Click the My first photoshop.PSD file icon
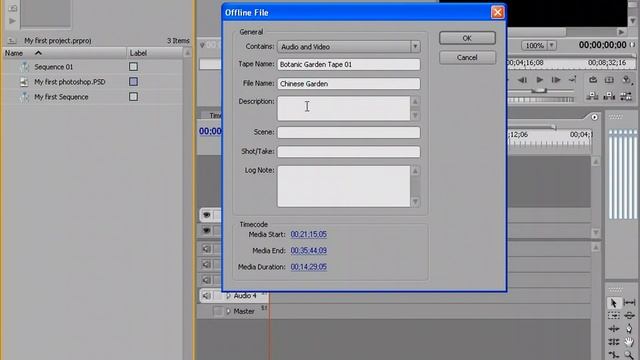Viewport: 640px width, 360px height. click(24, 82)
